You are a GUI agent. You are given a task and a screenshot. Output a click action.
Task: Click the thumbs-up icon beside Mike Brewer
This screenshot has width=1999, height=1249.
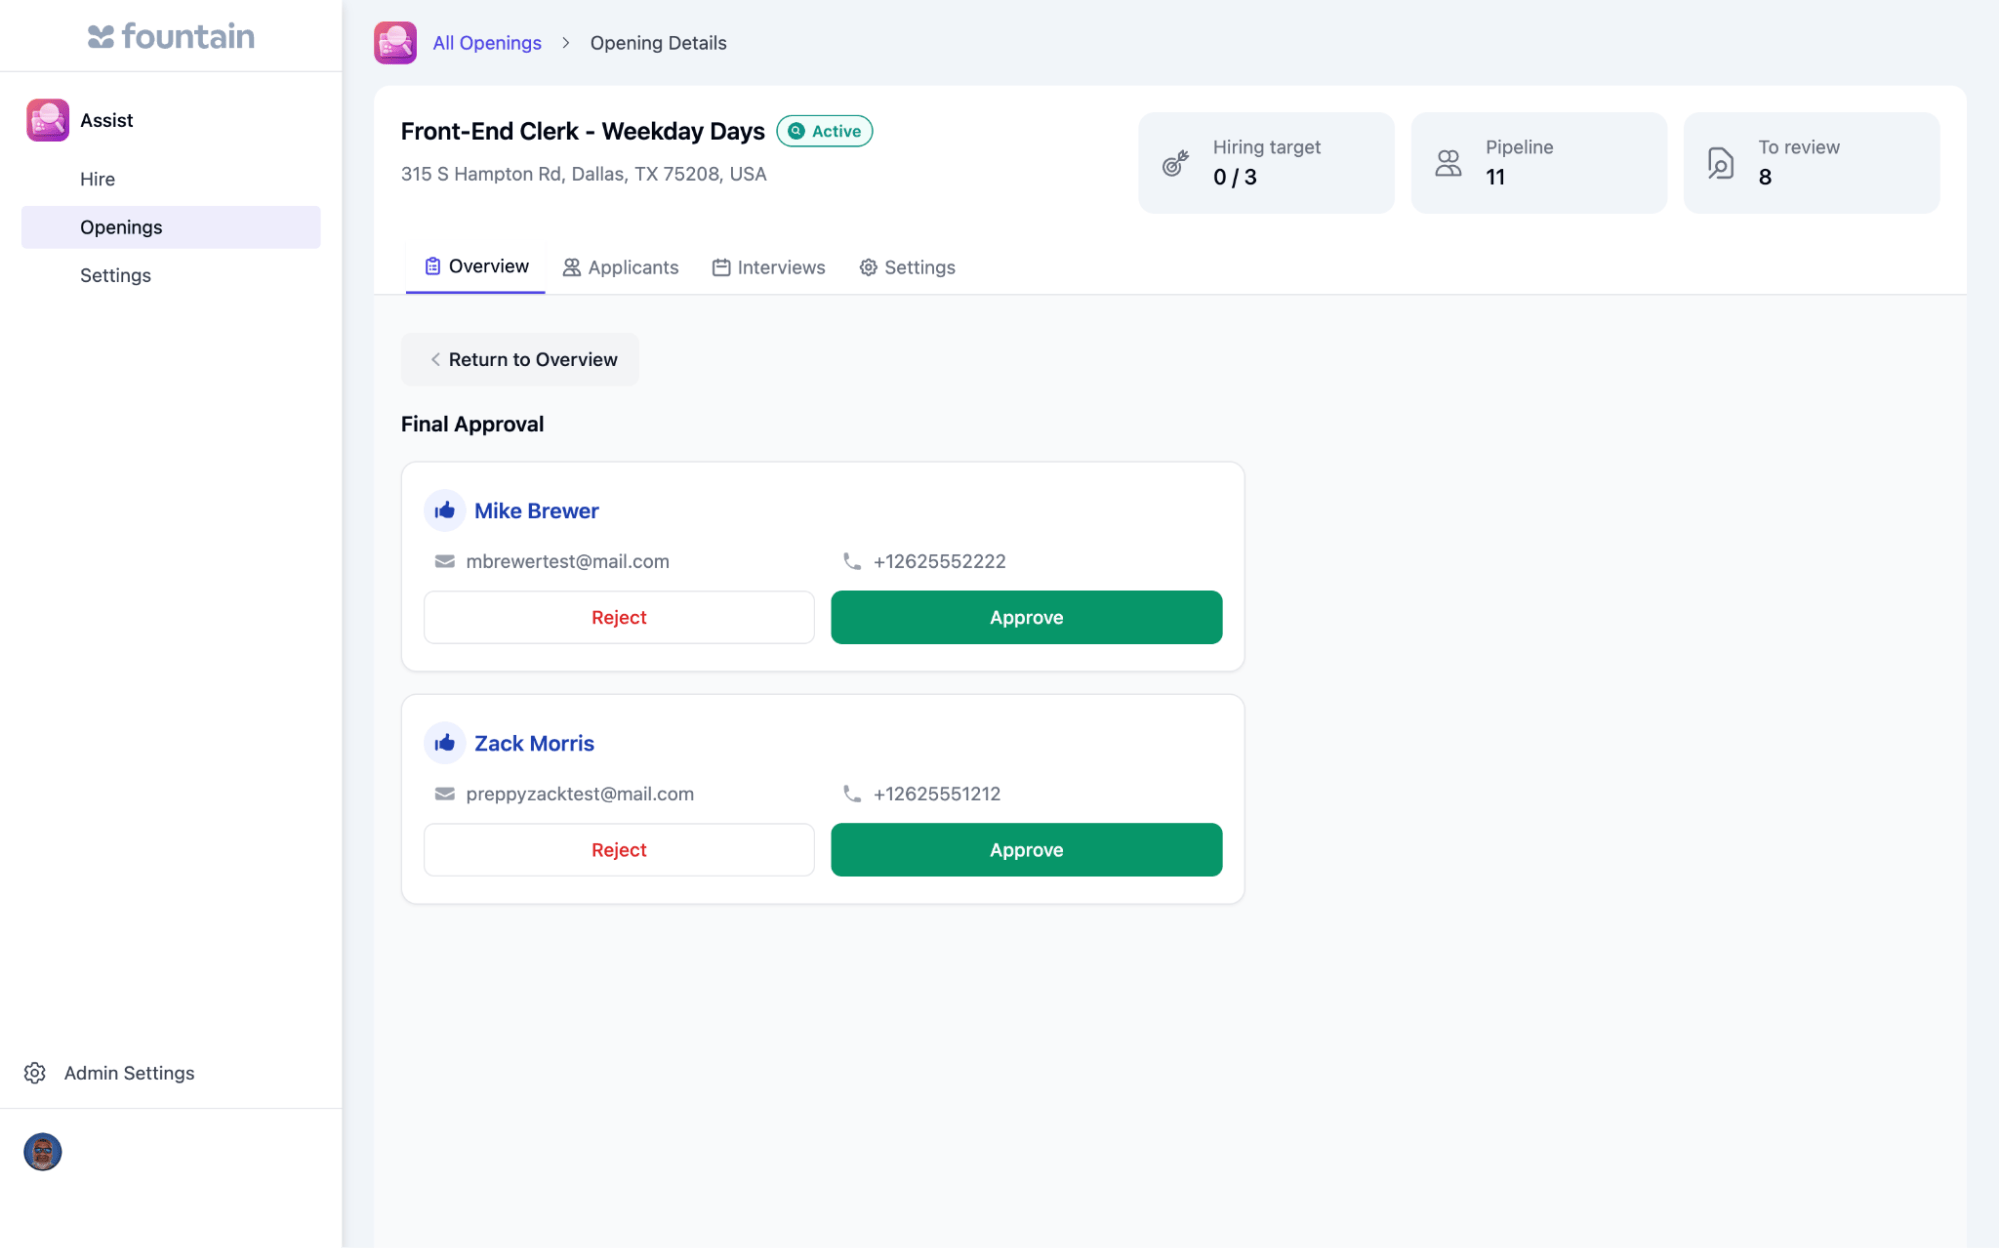pos(445,511)
